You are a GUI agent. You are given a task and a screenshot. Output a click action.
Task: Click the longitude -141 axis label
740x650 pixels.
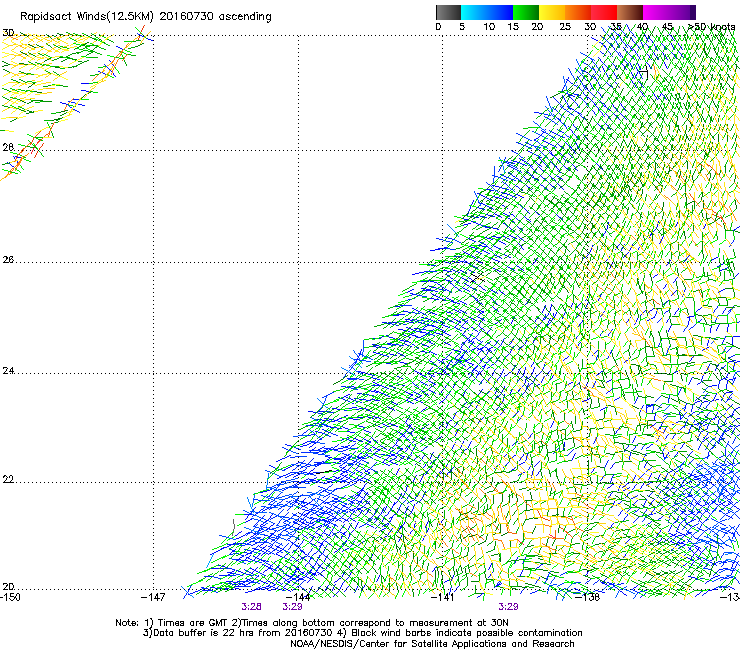click(x=443, y=597)
